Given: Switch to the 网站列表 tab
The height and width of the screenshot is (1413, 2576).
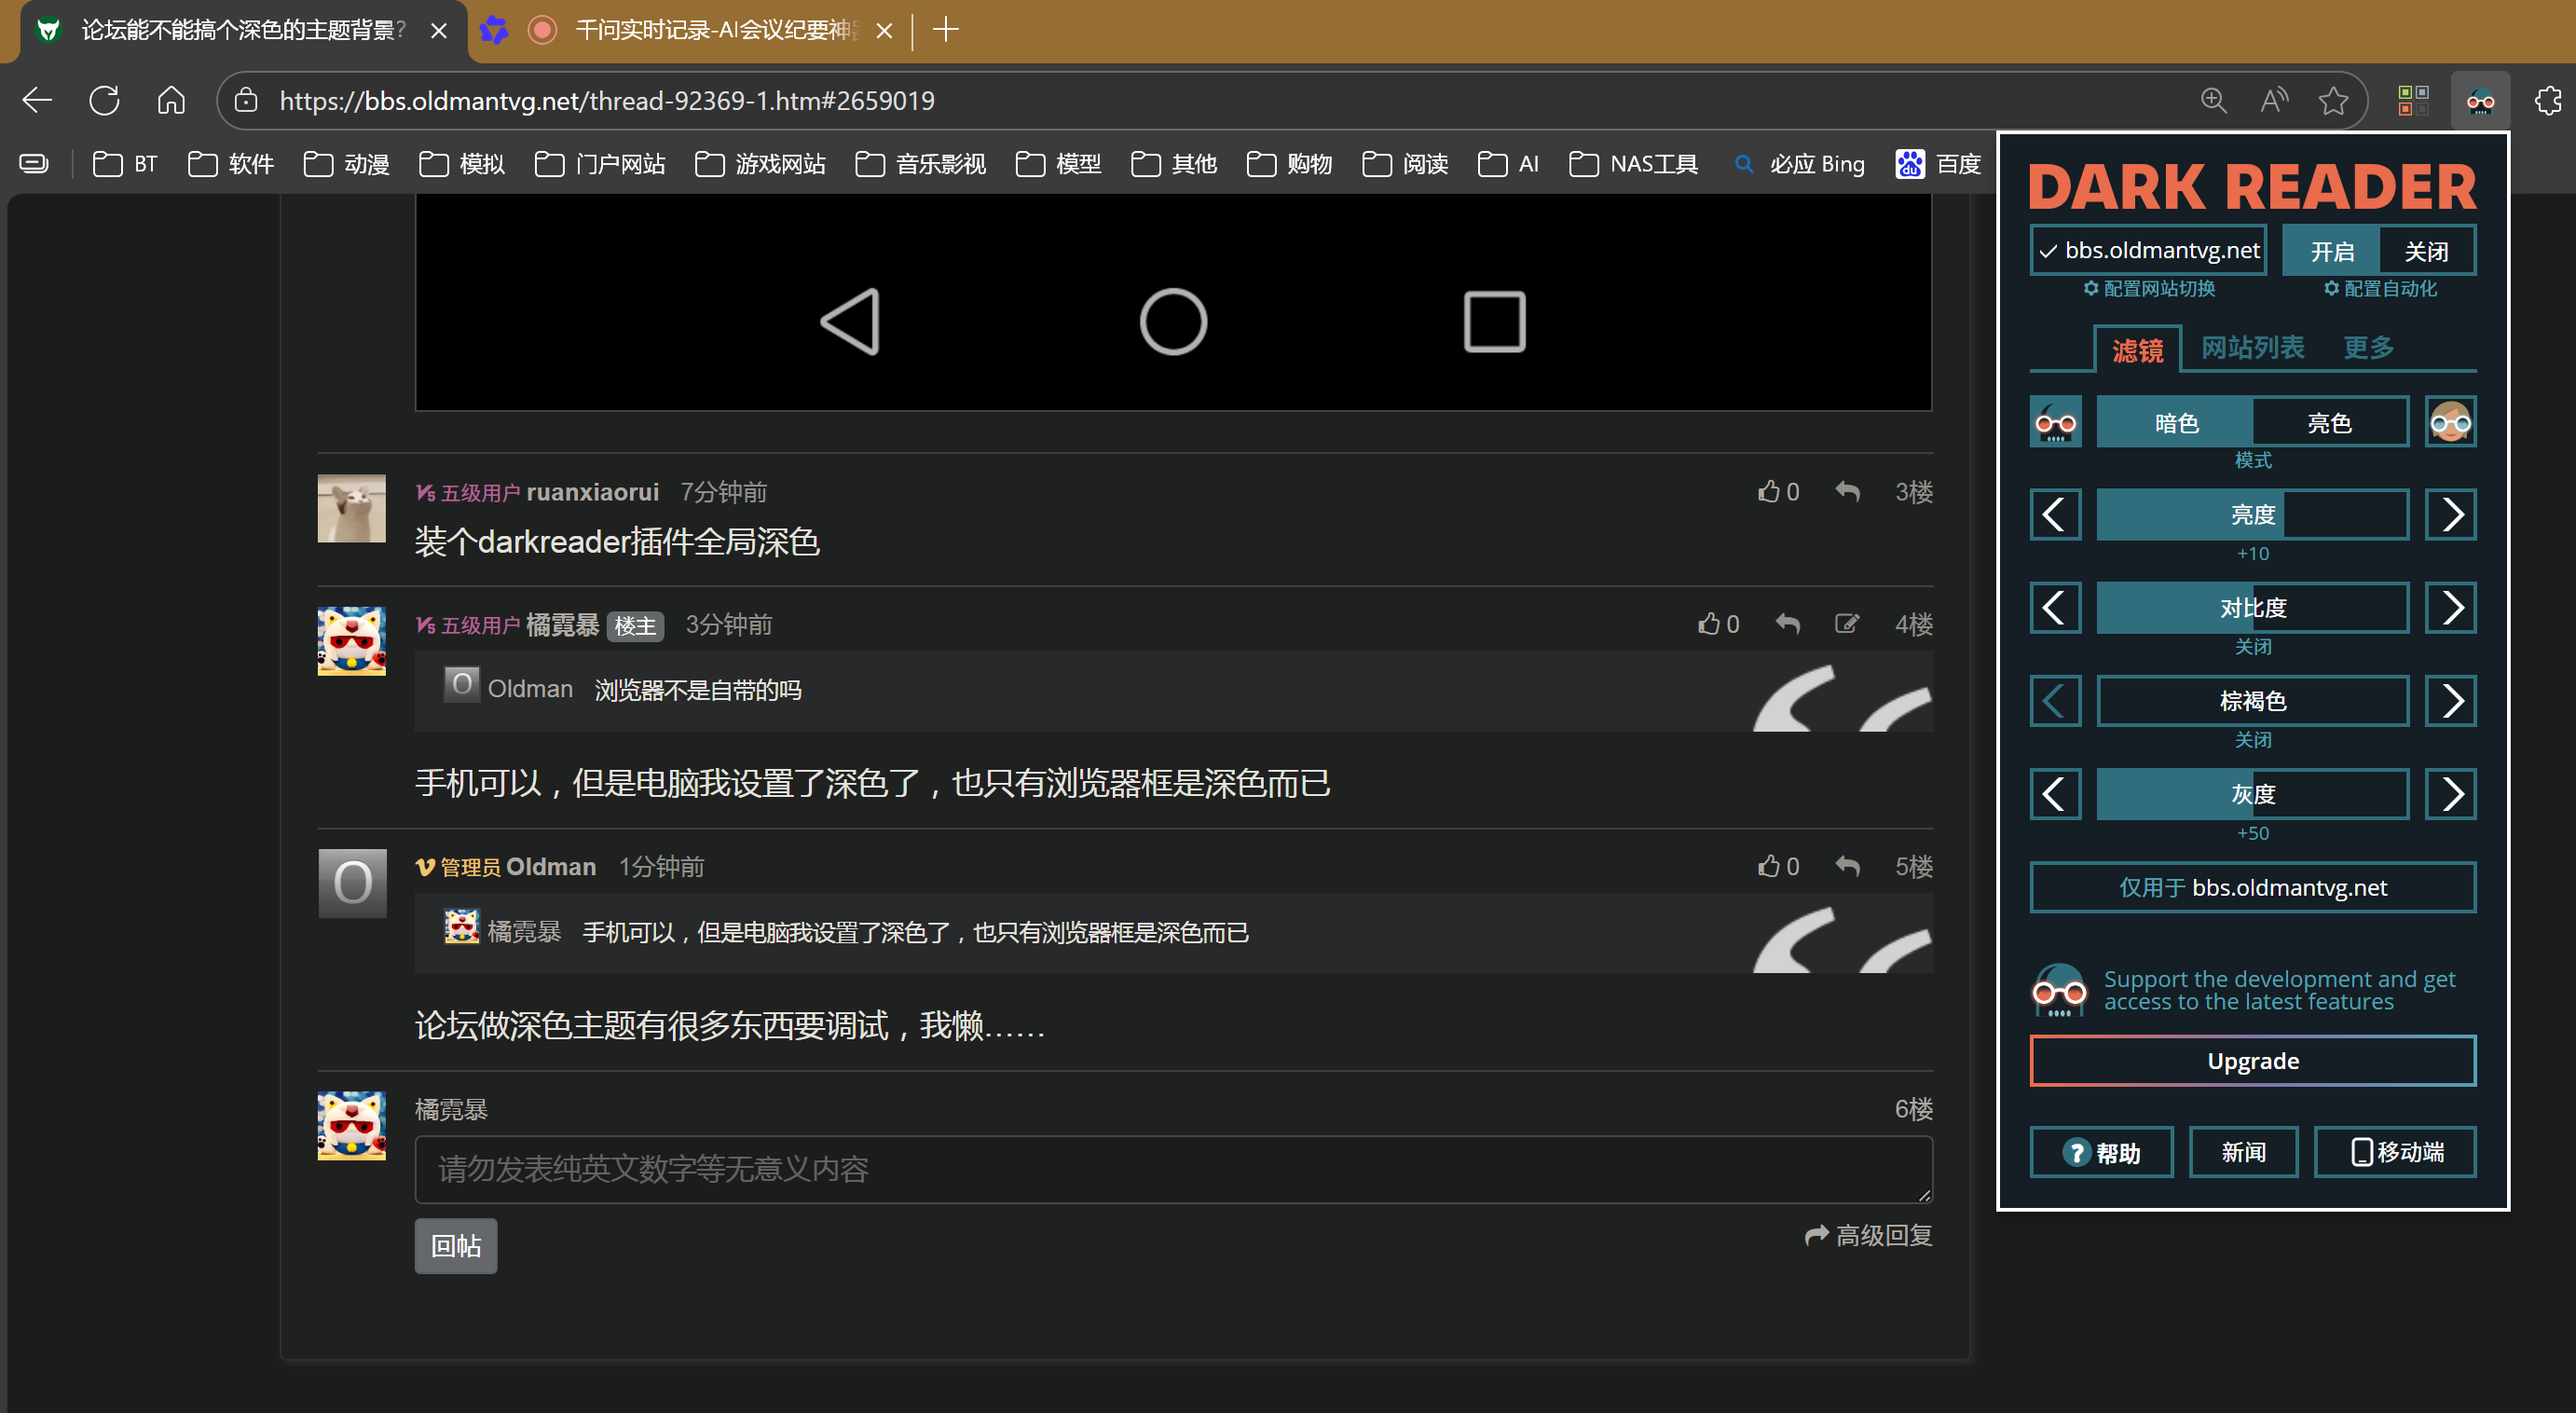Looking at the screenshot, I should [x=2251, y=347].
